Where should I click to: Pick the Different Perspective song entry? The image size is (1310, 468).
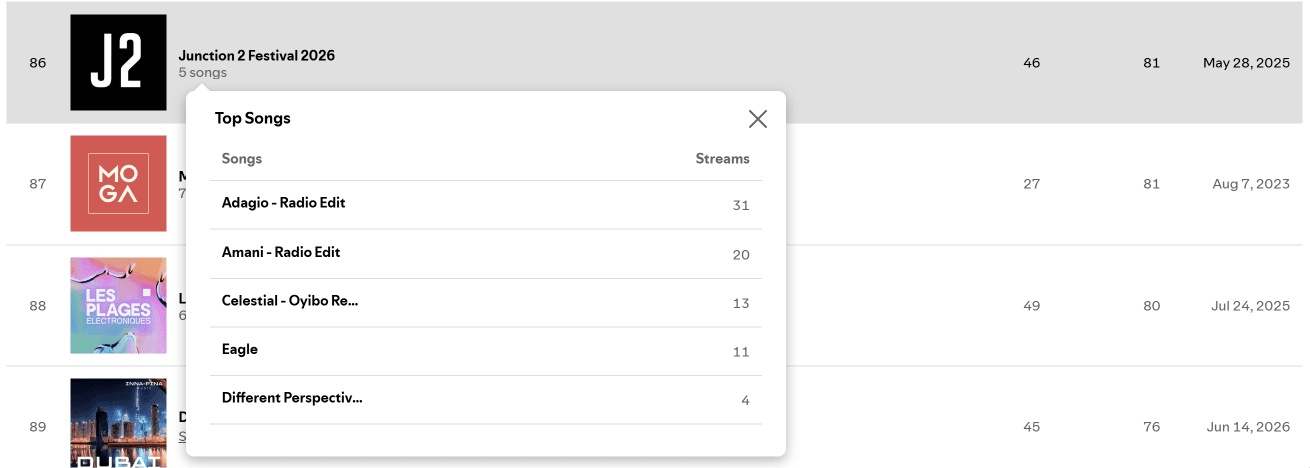(x=486, y=400)
